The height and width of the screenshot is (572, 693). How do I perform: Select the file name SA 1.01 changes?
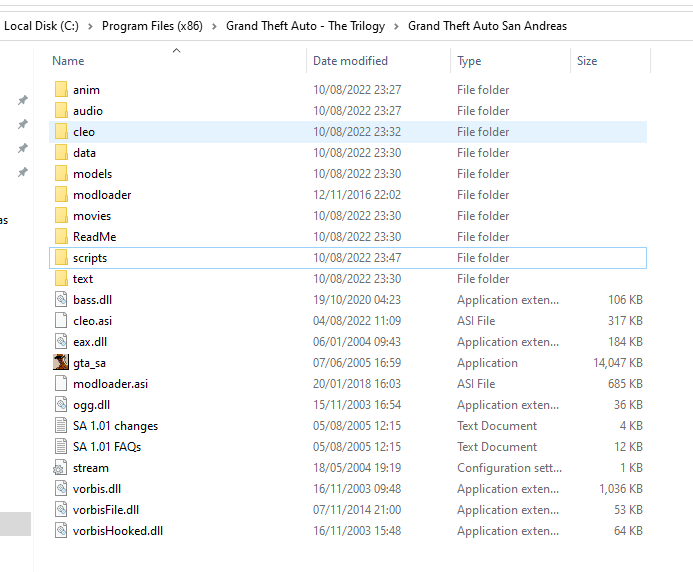click(x=115, y=426)
